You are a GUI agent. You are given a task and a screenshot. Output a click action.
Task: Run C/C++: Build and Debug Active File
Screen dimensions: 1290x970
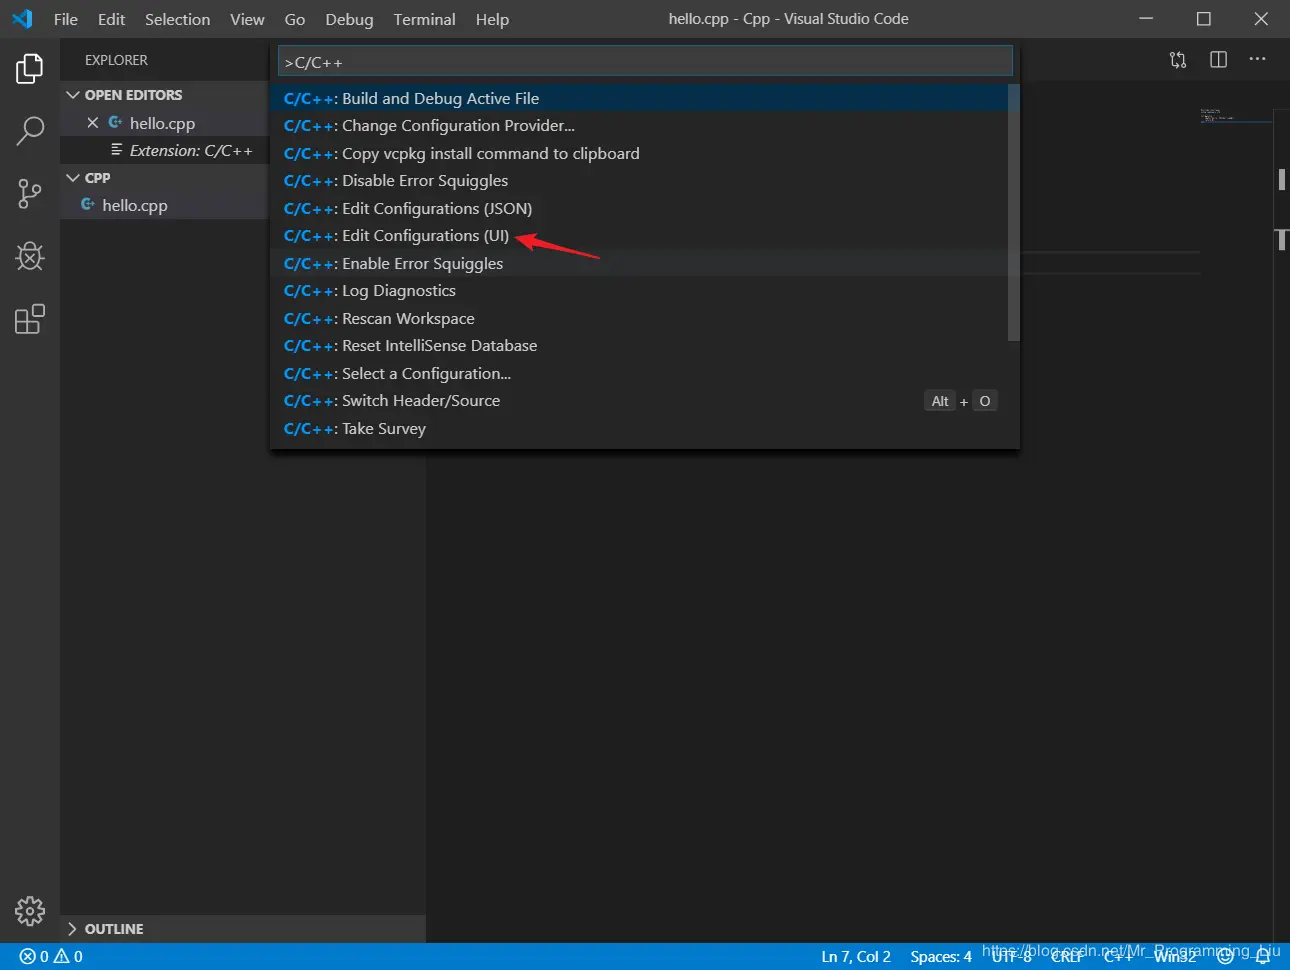coord(639,98)
